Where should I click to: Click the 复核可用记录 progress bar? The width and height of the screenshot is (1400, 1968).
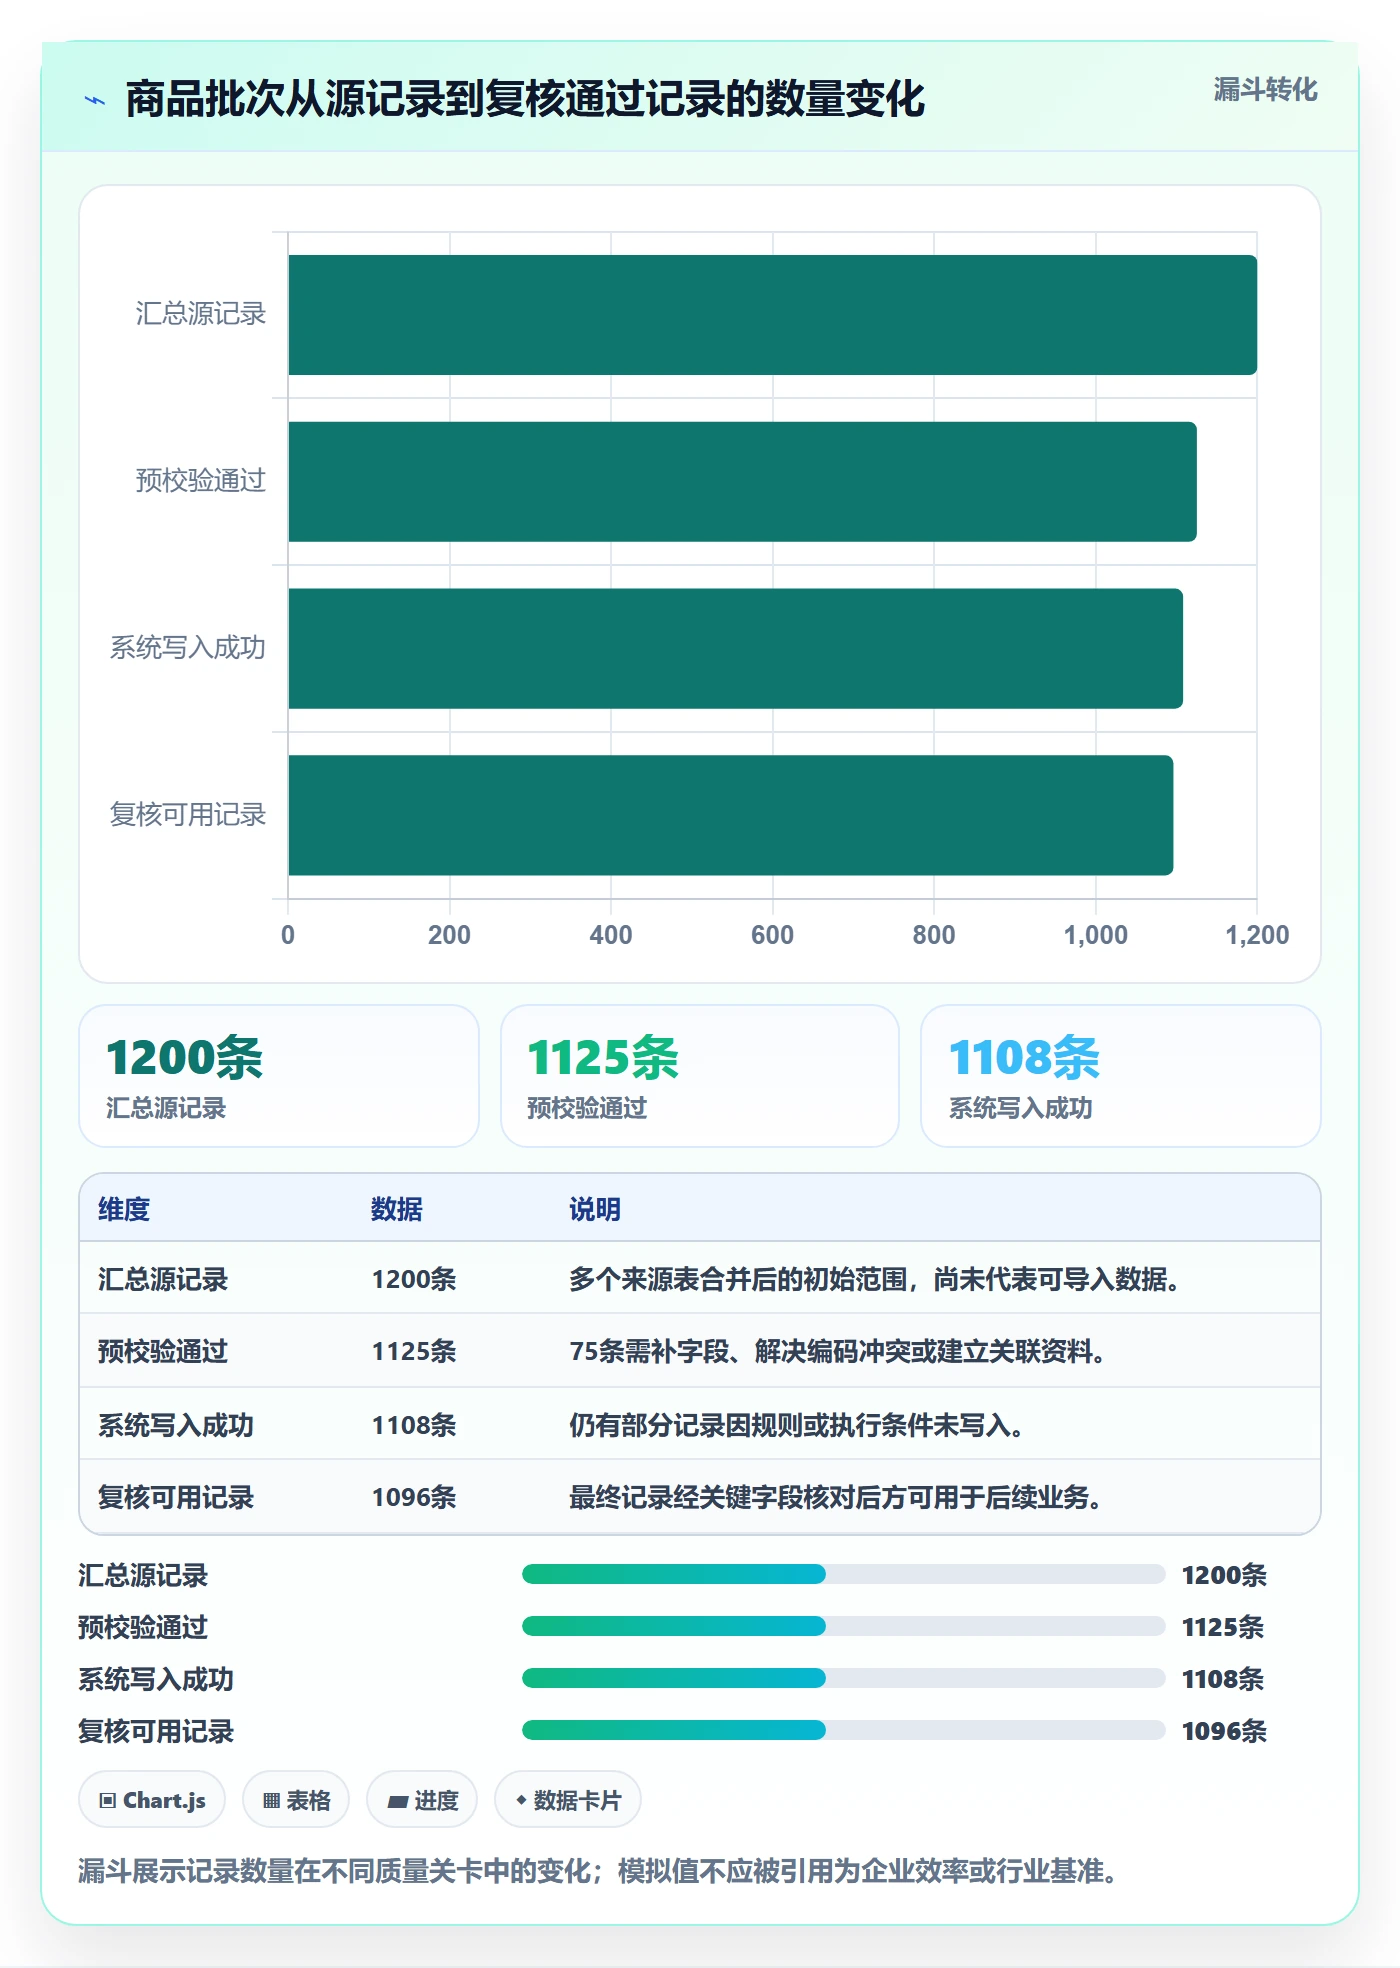(x=844, y=1730)
